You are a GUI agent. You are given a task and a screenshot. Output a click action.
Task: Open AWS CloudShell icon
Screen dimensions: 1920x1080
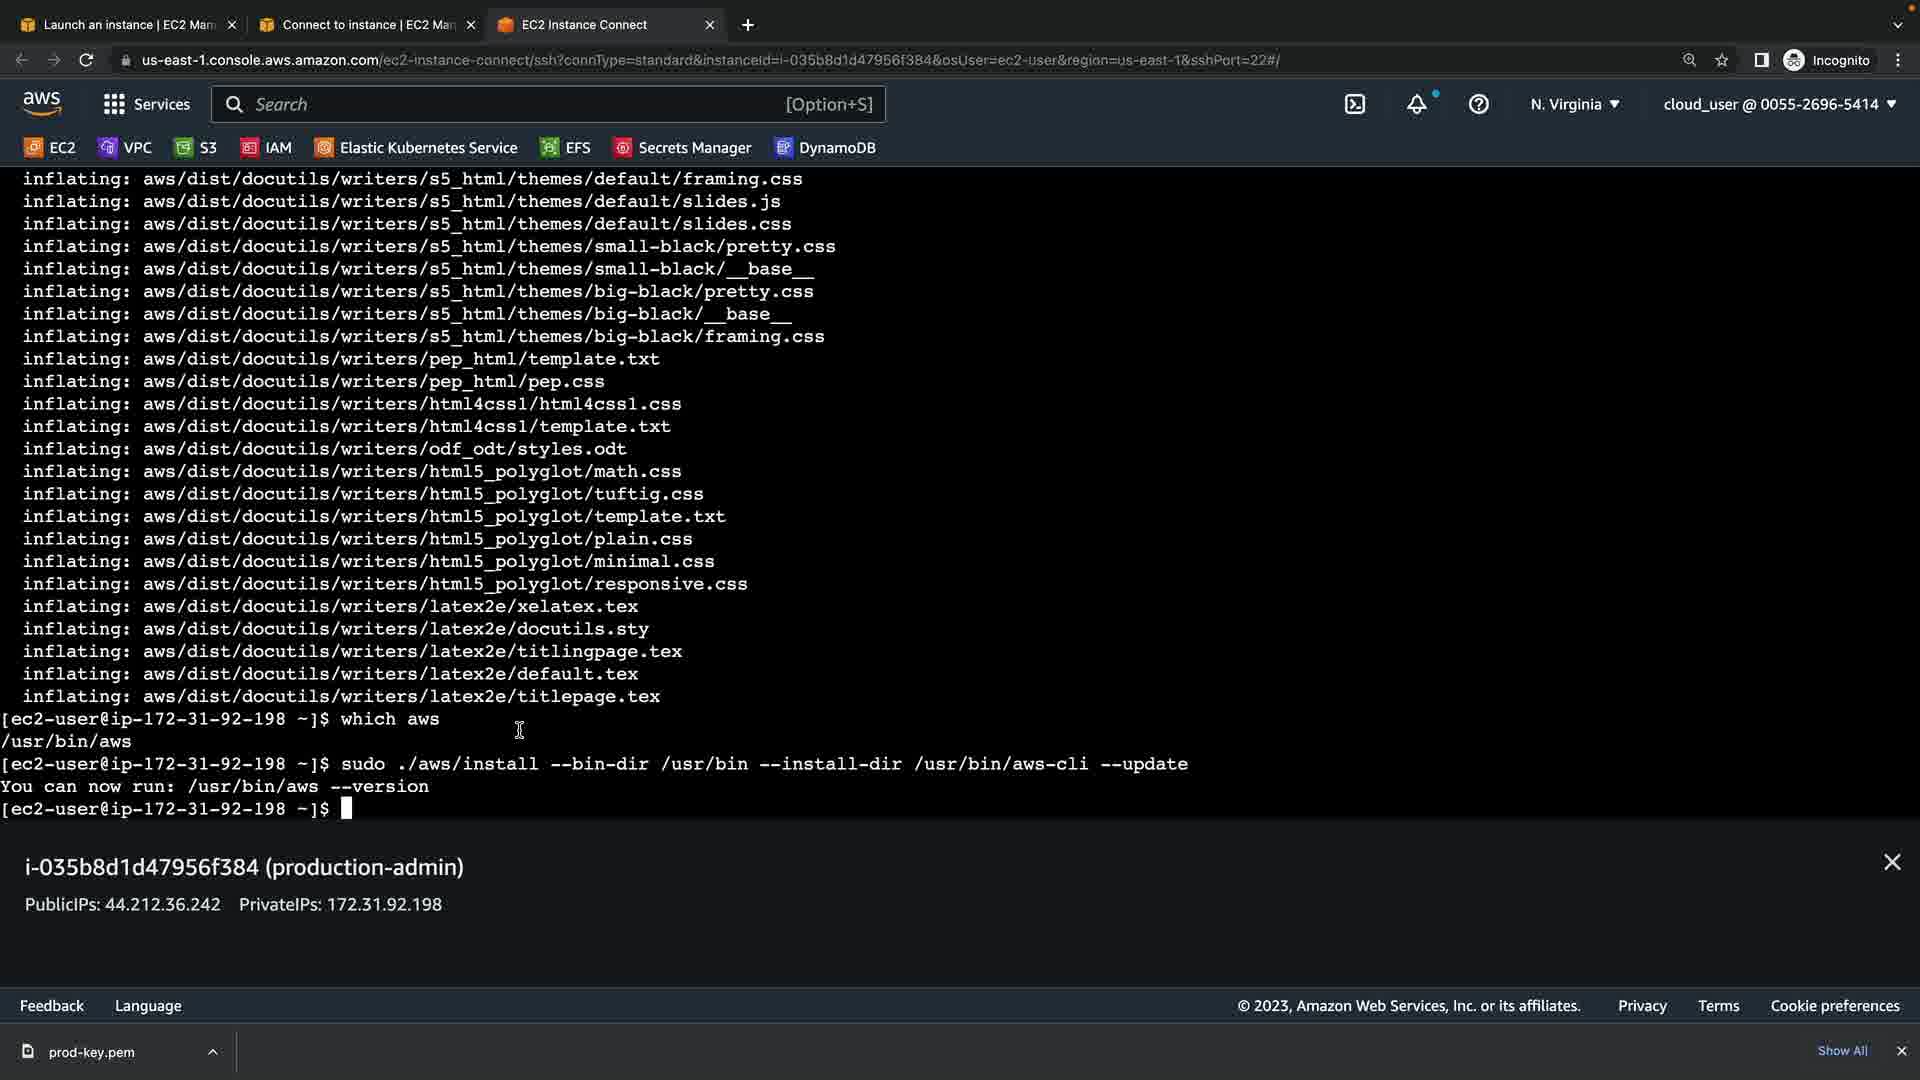(1355, 104)
